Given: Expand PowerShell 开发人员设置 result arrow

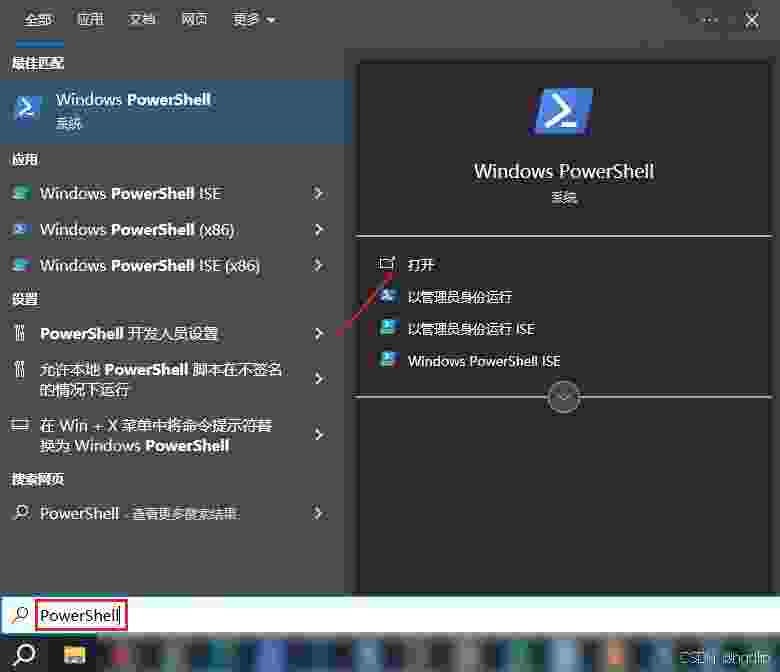Looking at the screenshot, I should point(318,333).
